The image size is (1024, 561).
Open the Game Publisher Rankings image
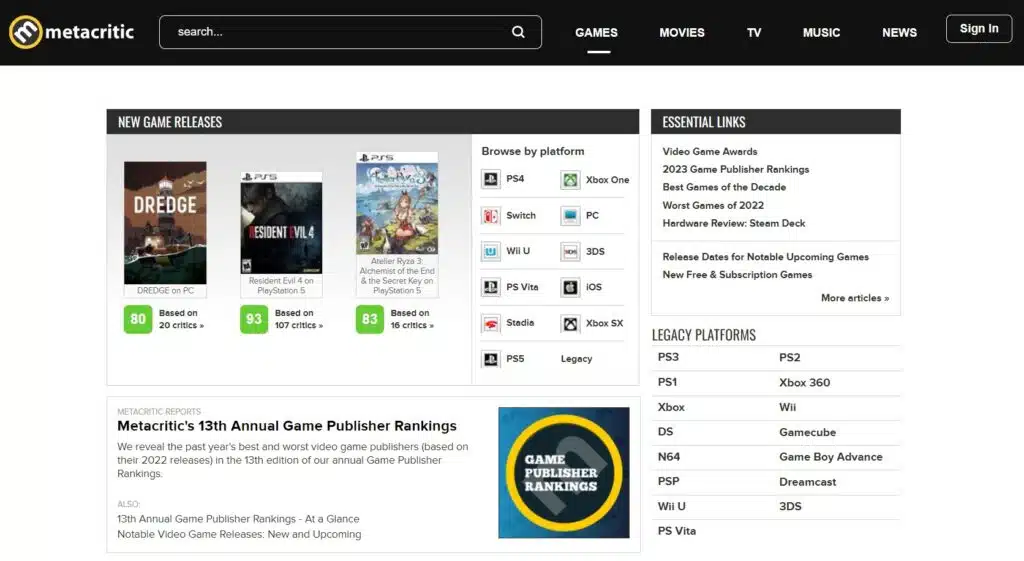click(x=564, y=473)
